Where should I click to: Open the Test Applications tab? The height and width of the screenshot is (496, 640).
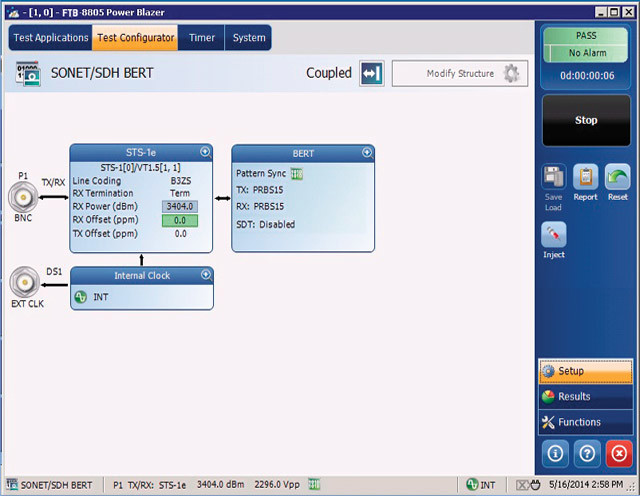[x=51, y=38]
